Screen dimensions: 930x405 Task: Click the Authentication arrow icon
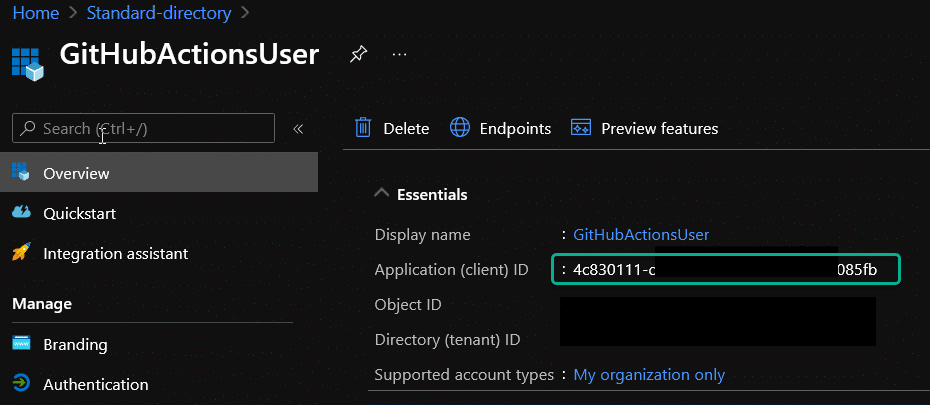pos(21,383)
